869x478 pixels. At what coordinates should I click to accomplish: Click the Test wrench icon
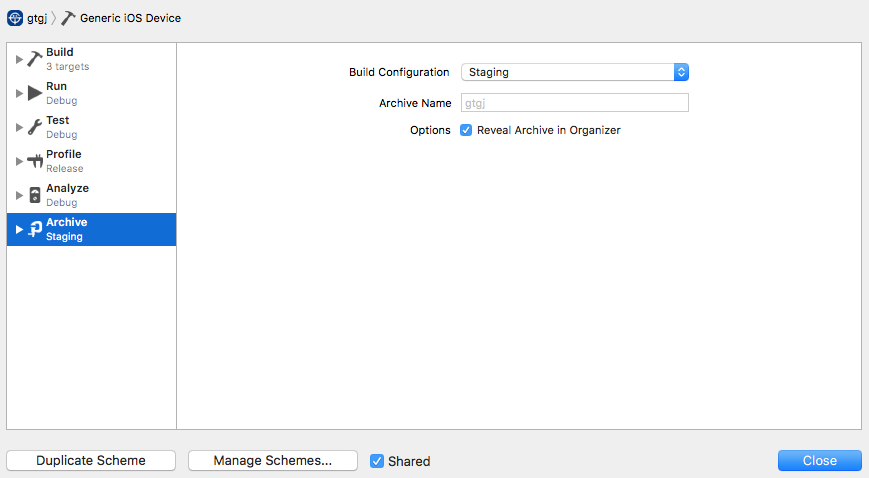click(34, 127)
